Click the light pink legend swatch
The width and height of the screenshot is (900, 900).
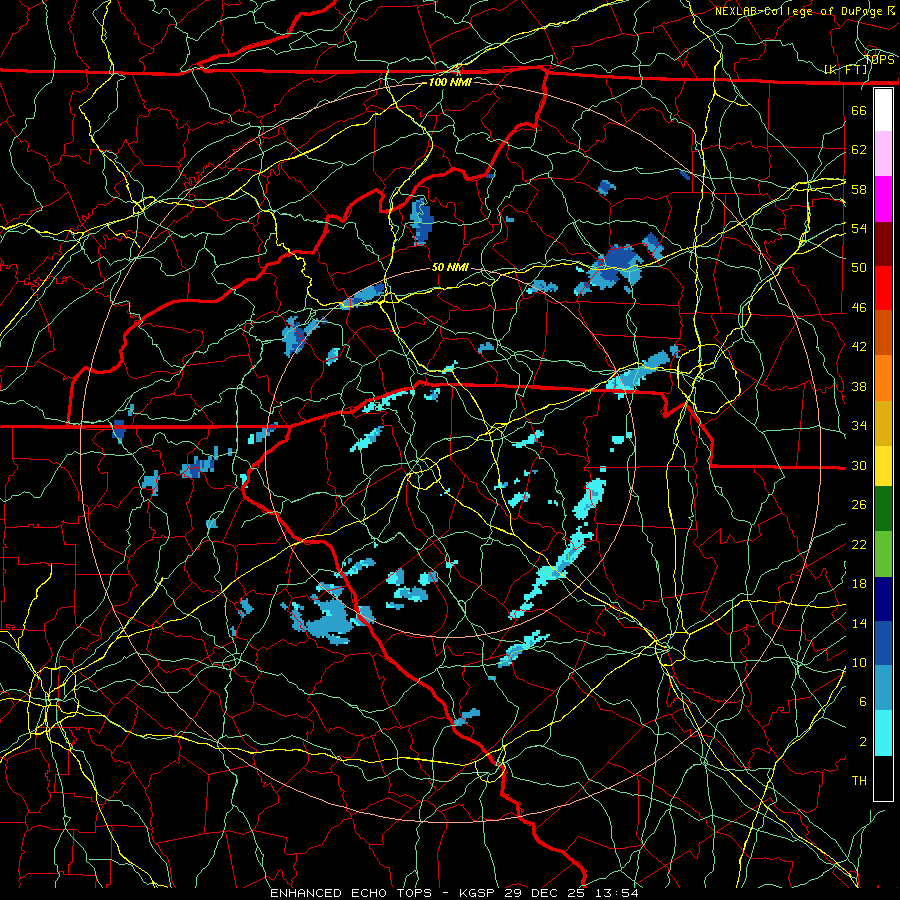click(883, 153)
